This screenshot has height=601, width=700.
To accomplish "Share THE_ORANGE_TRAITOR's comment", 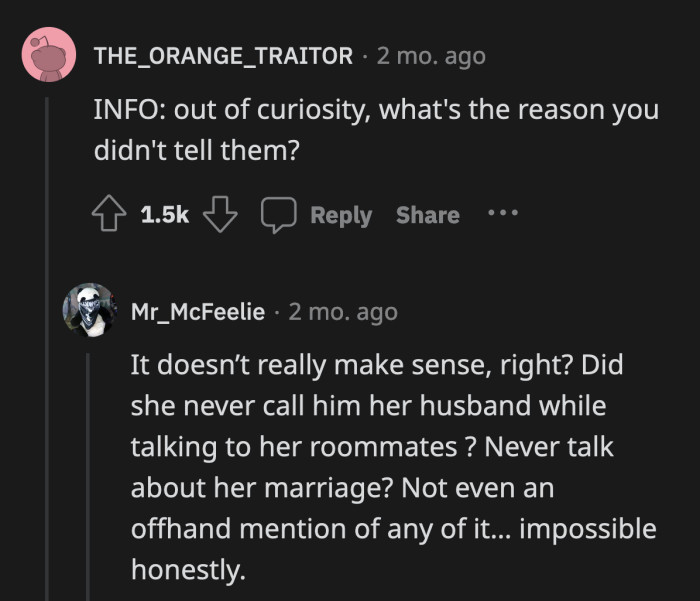I will [427, 215].
